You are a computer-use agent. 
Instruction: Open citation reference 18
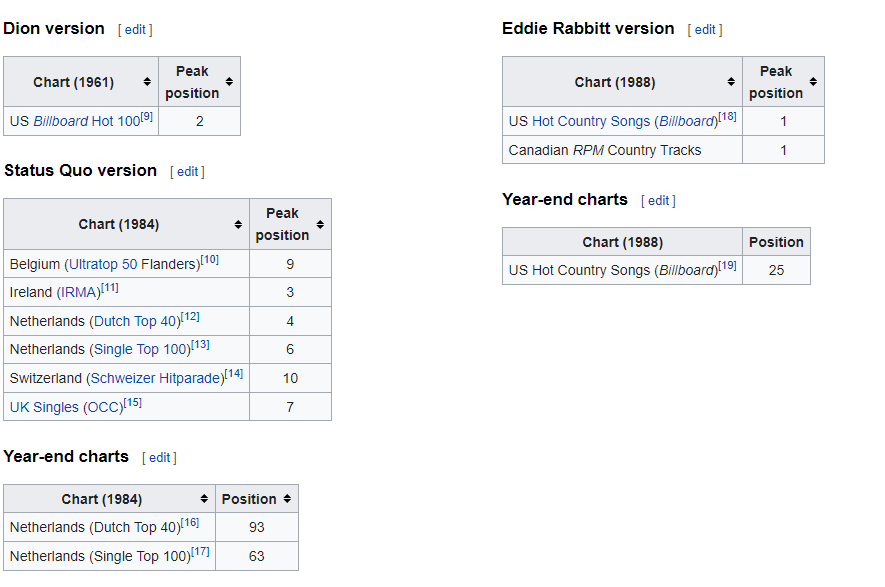click(x=727, y=116)
